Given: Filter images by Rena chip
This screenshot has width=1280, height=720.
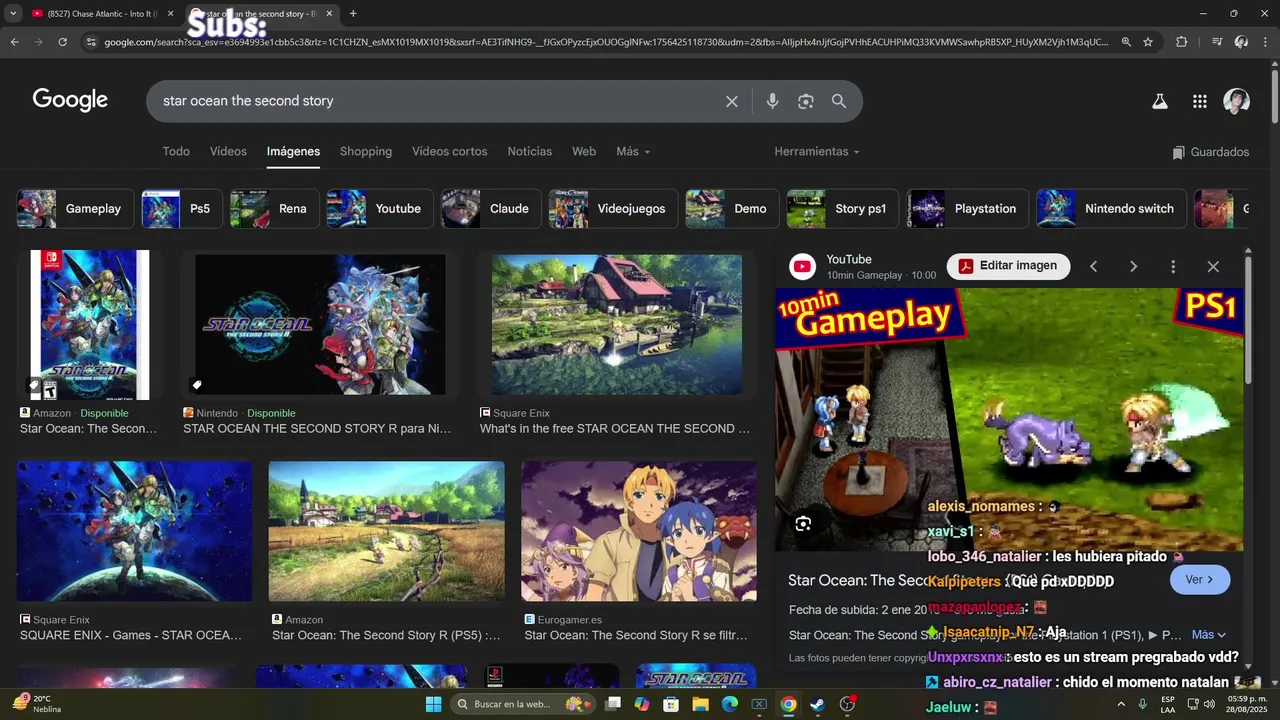Looking at the screenshot, I should pos(274,209).
